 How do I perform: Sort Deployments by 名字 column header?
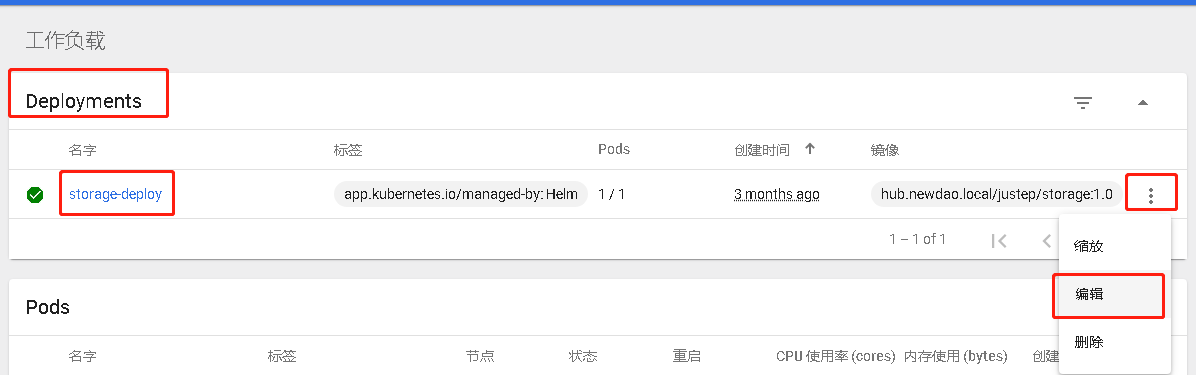click(x=82, y=150)
